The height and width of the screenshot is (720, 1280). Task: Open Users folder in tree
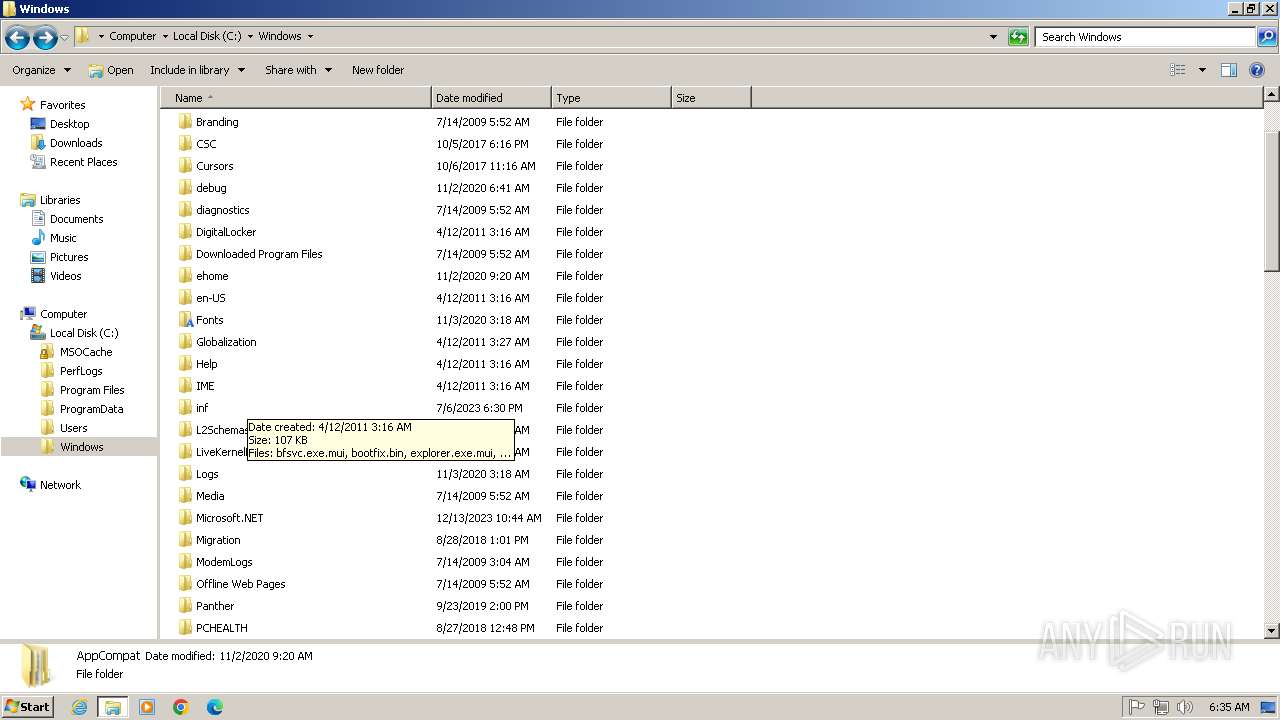click(73, 428)
